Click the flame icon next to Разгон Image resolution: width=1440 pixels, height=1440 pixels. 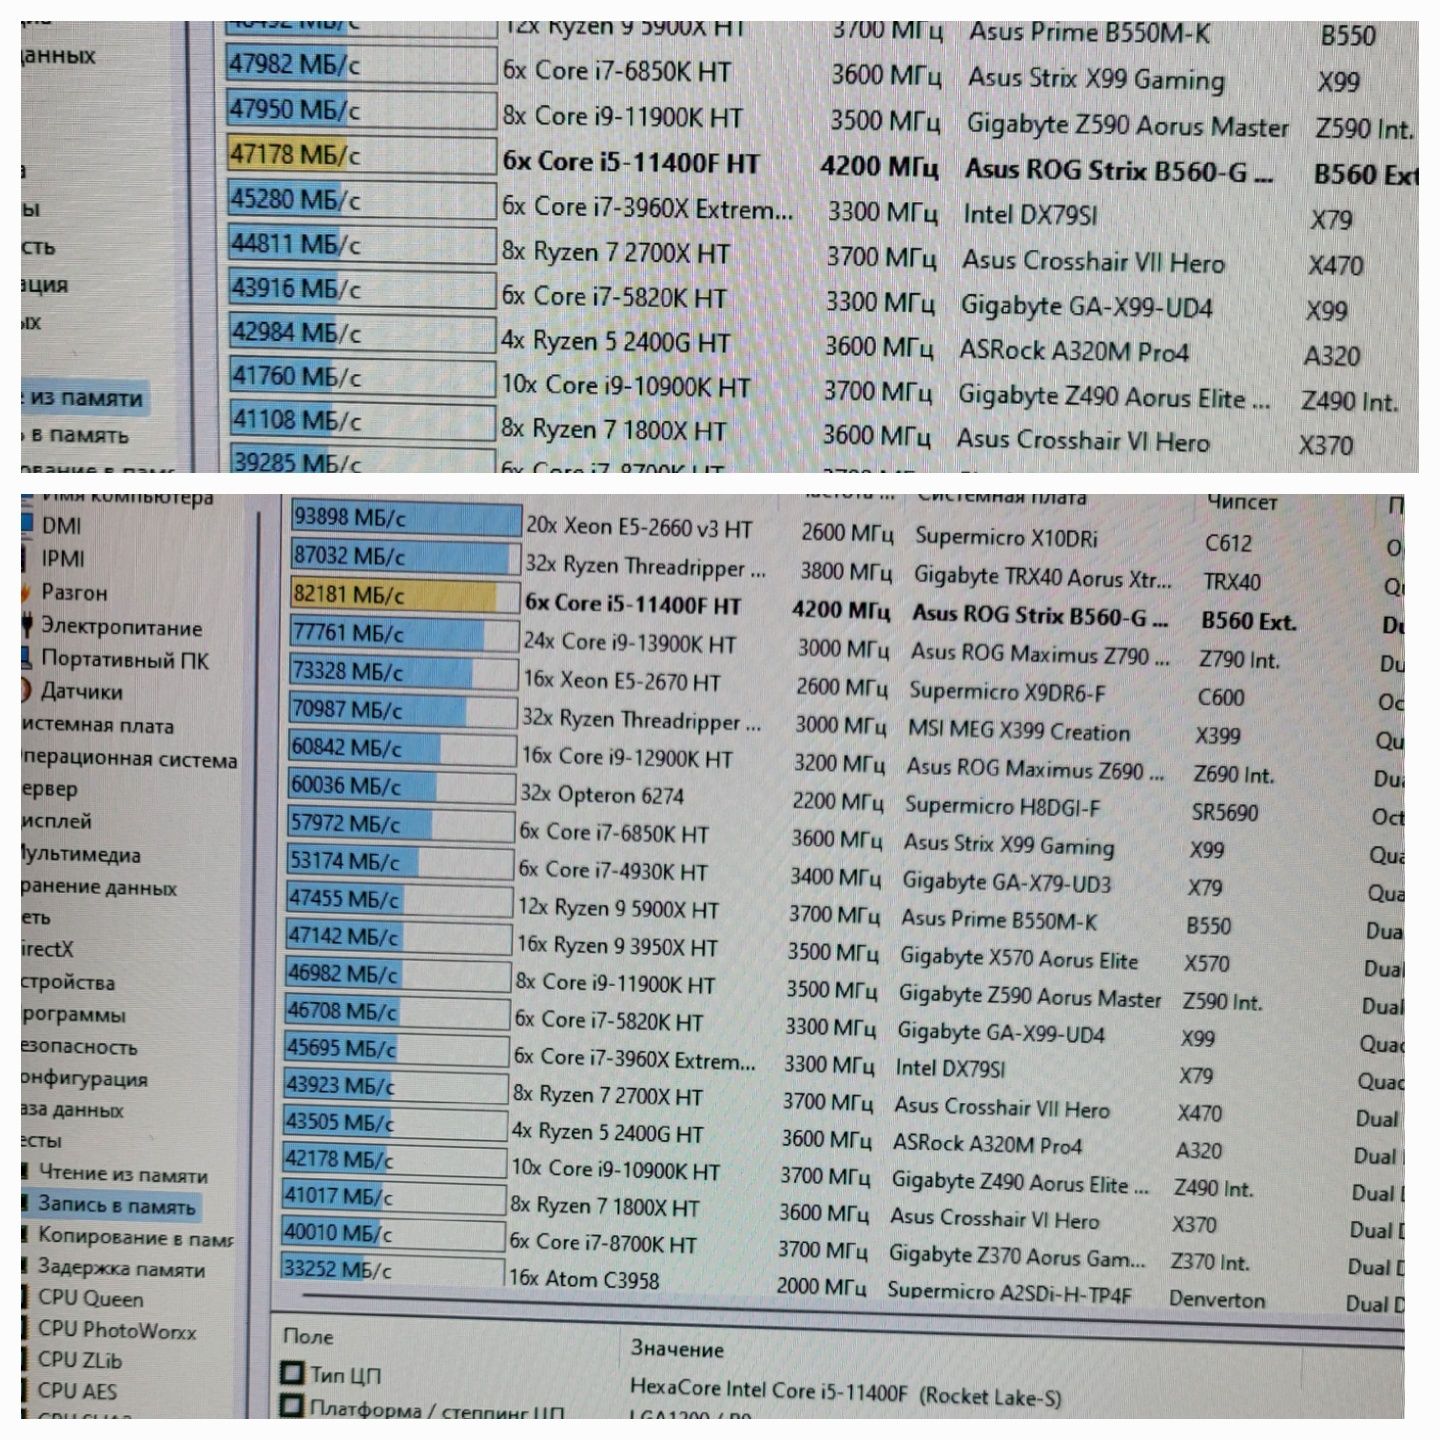tap(25, 593)
